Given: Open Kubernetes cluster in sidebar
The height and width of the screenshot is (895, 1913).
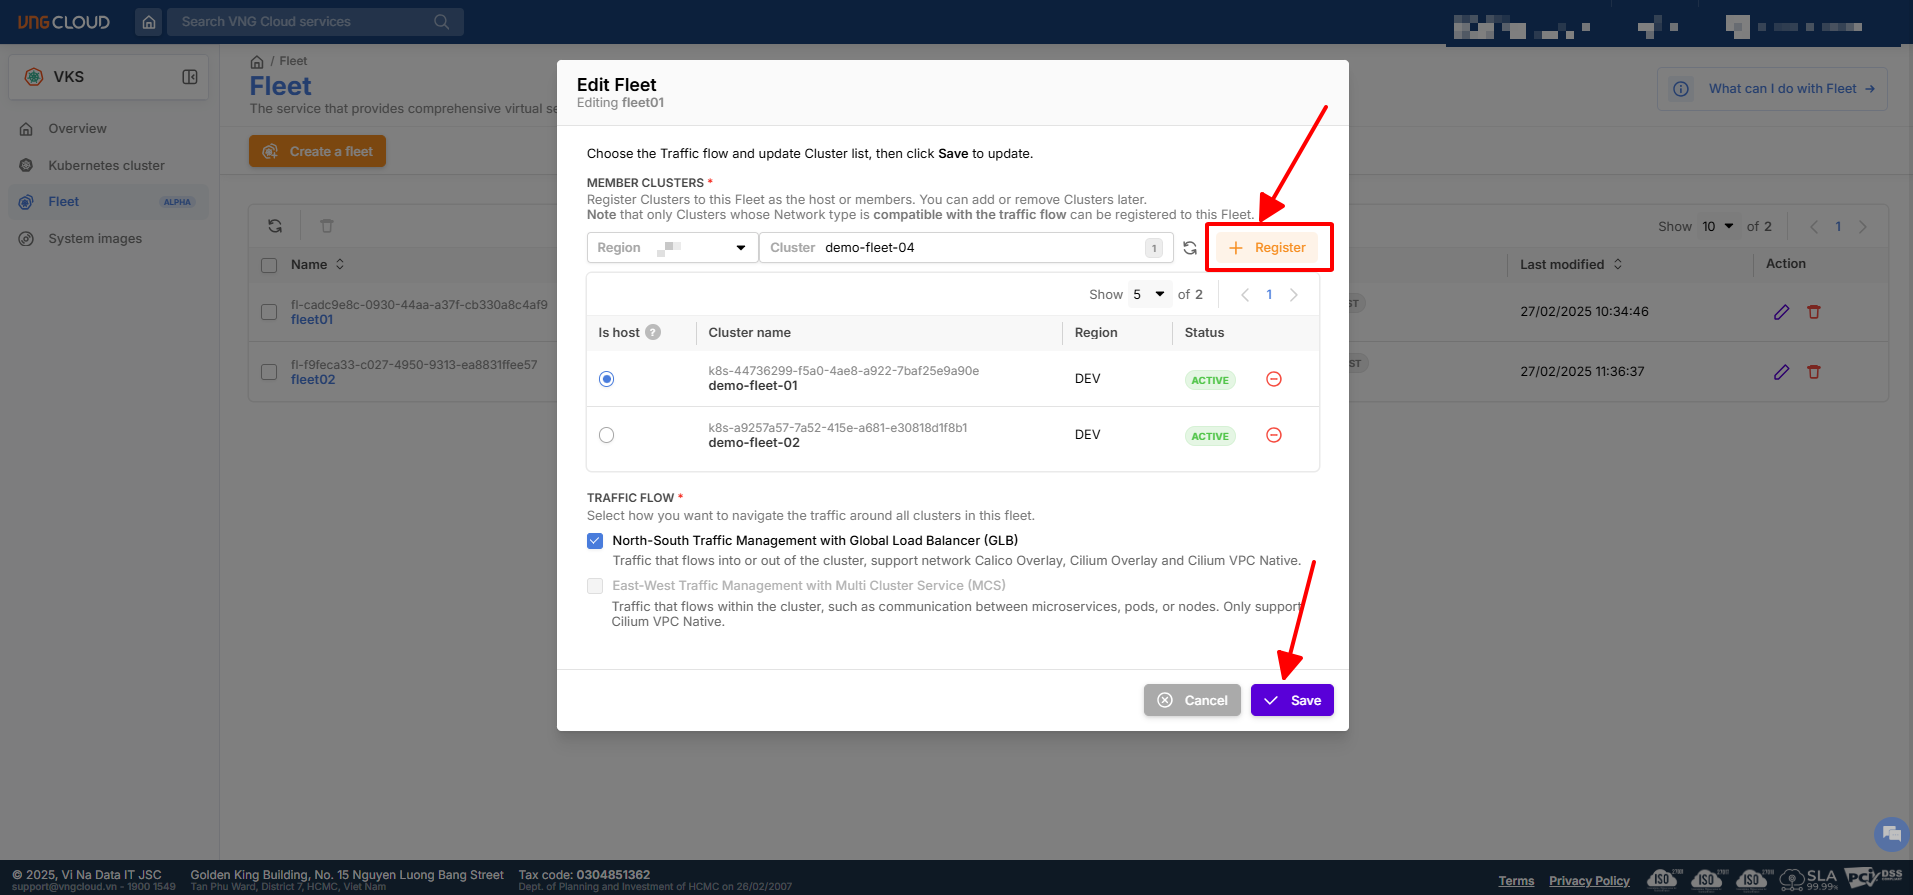Looking at the screenshot, I should tap(106, 165).
